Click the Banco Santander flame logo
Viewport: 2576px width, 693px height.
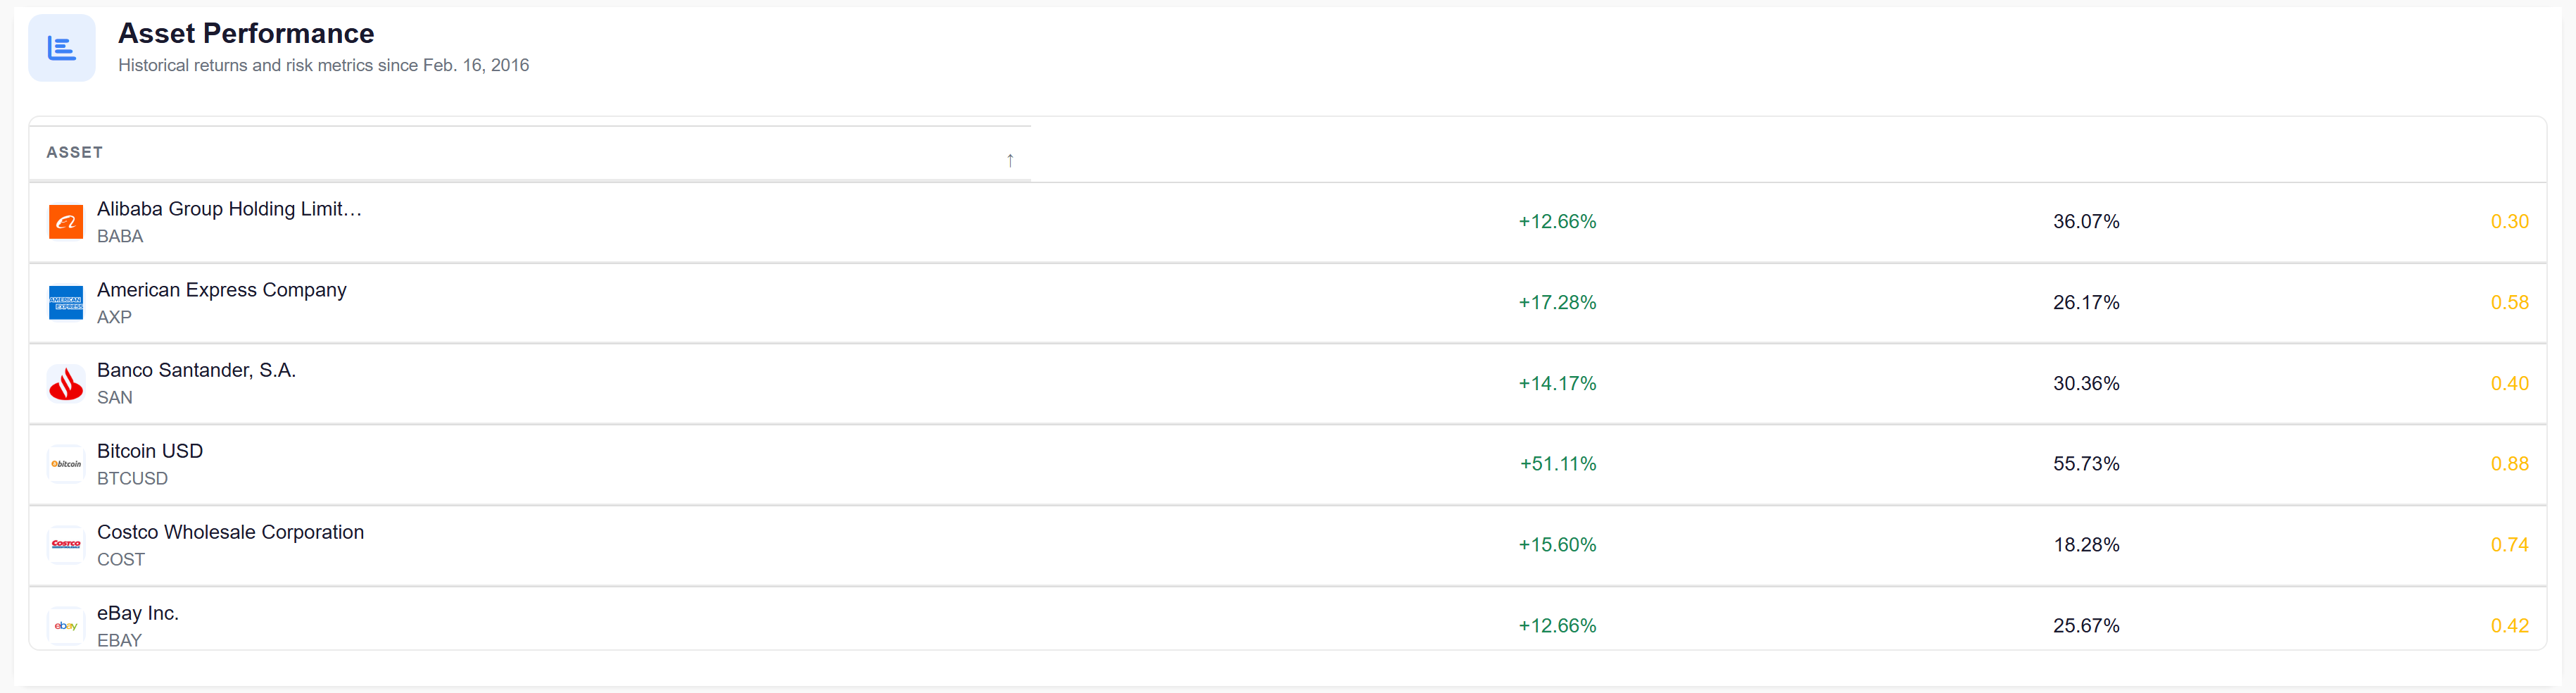coord(66,384)
